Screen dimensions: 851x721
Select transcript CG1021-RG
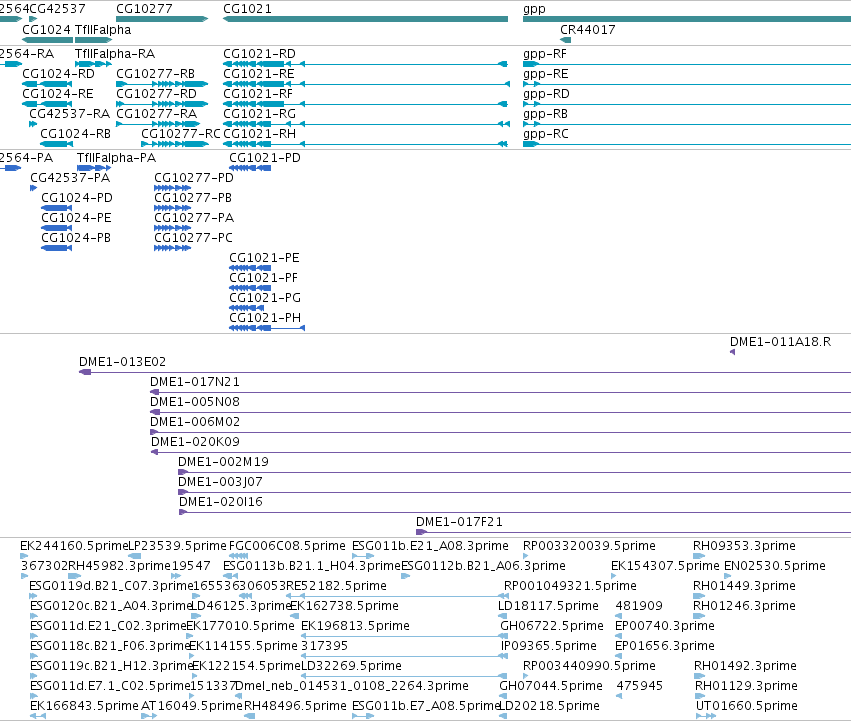click(259, 114)
